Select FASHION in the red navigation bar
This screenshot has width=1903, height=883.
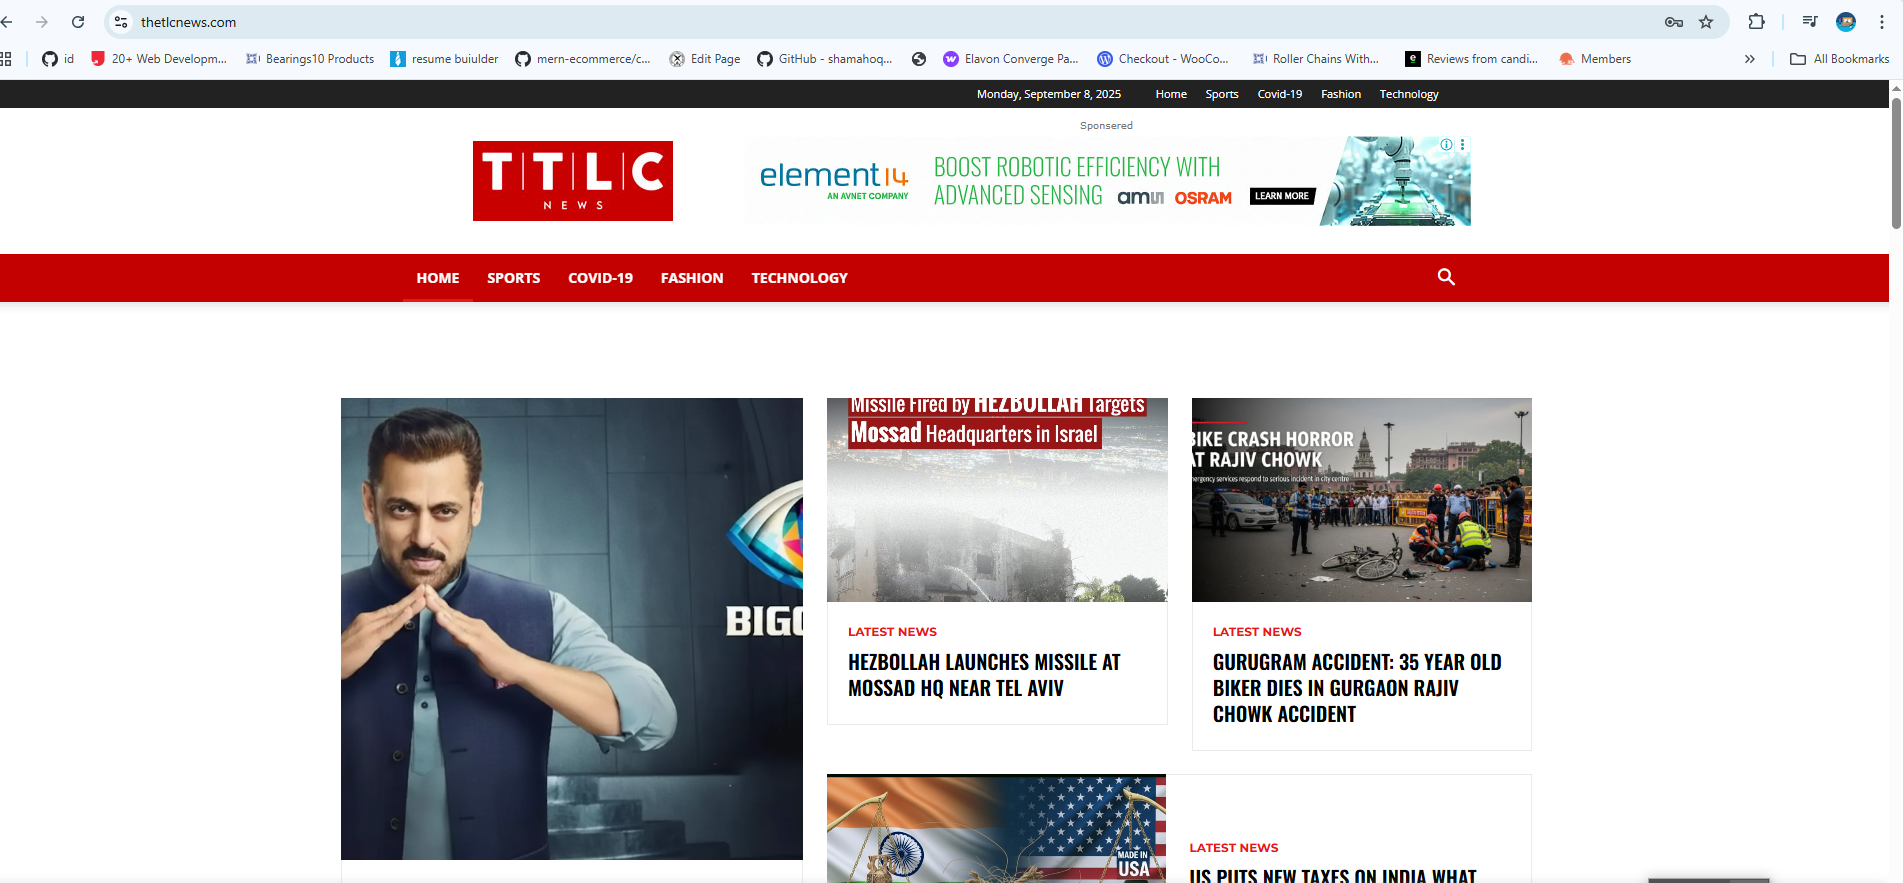coord(692,278)
